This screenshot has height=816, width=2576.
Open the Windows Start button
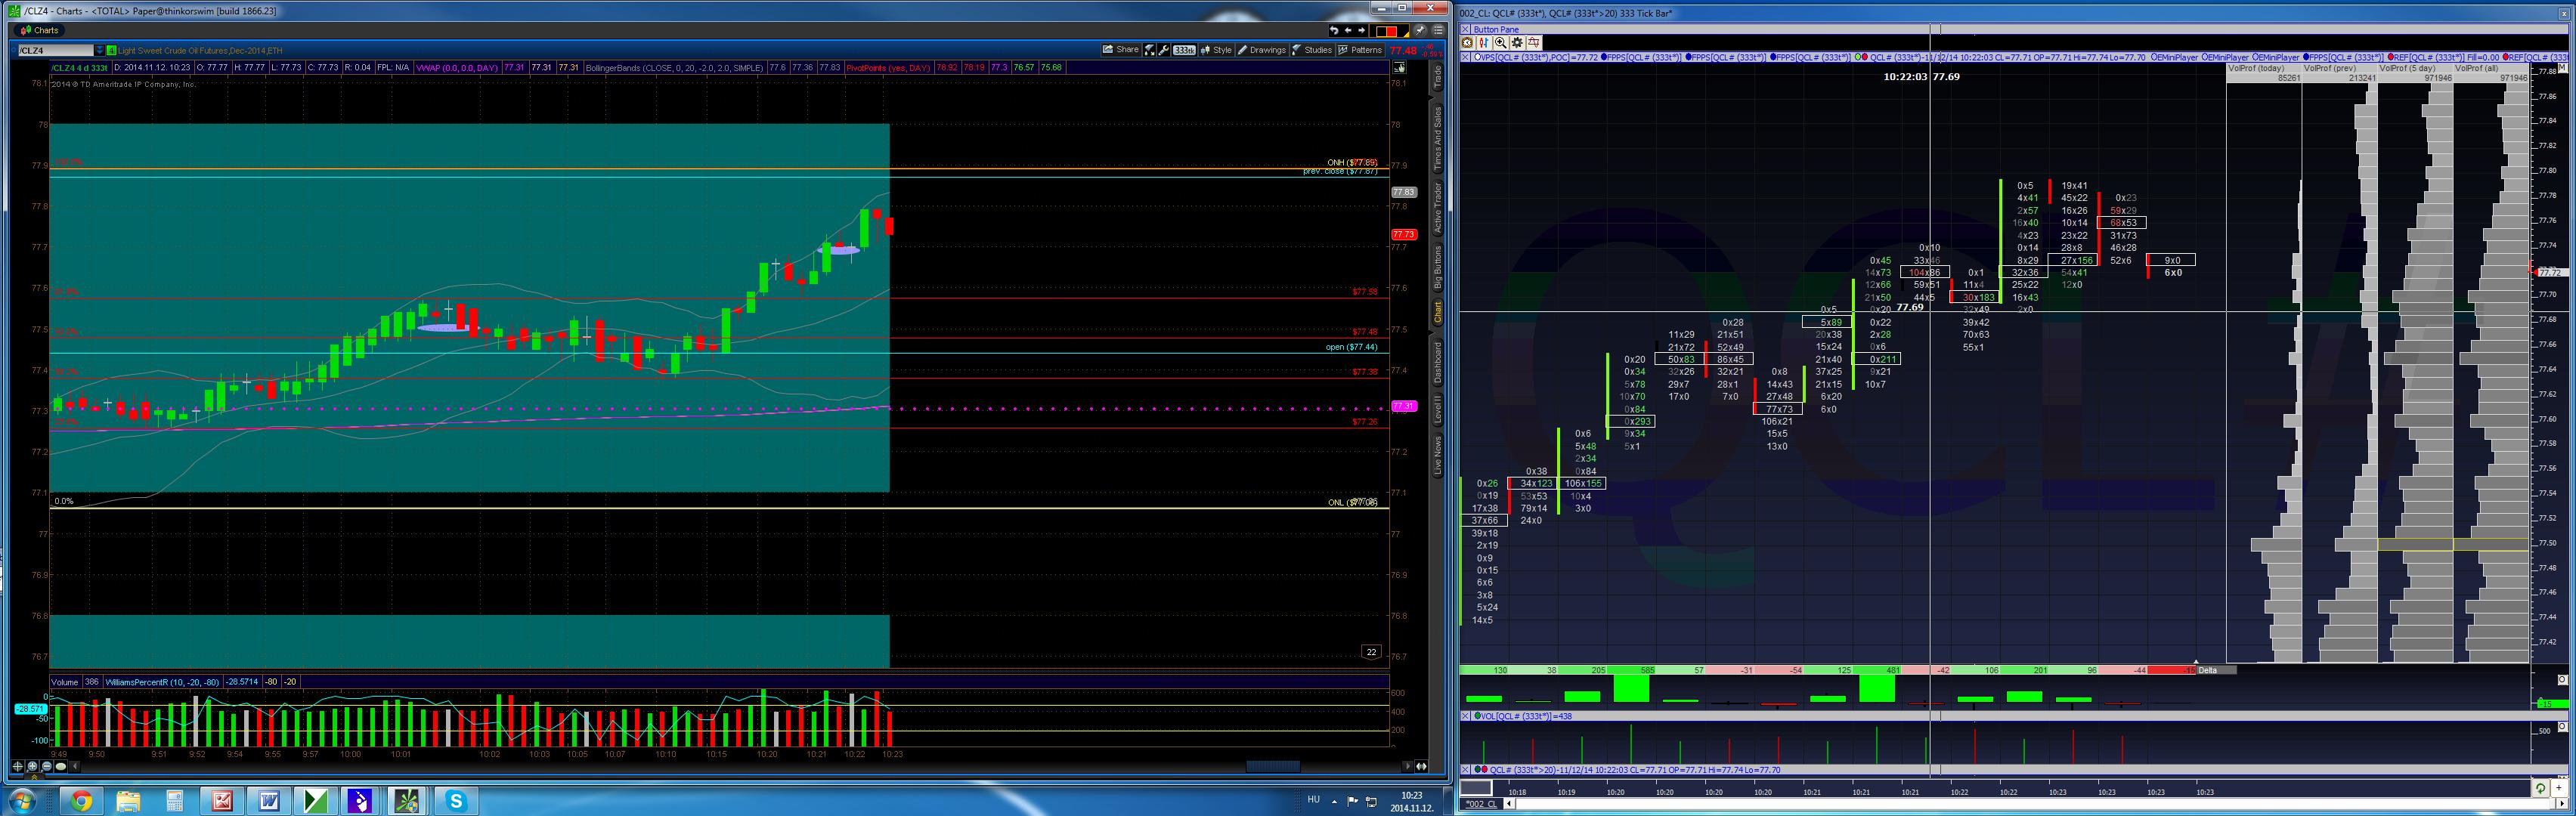point(22,800)
